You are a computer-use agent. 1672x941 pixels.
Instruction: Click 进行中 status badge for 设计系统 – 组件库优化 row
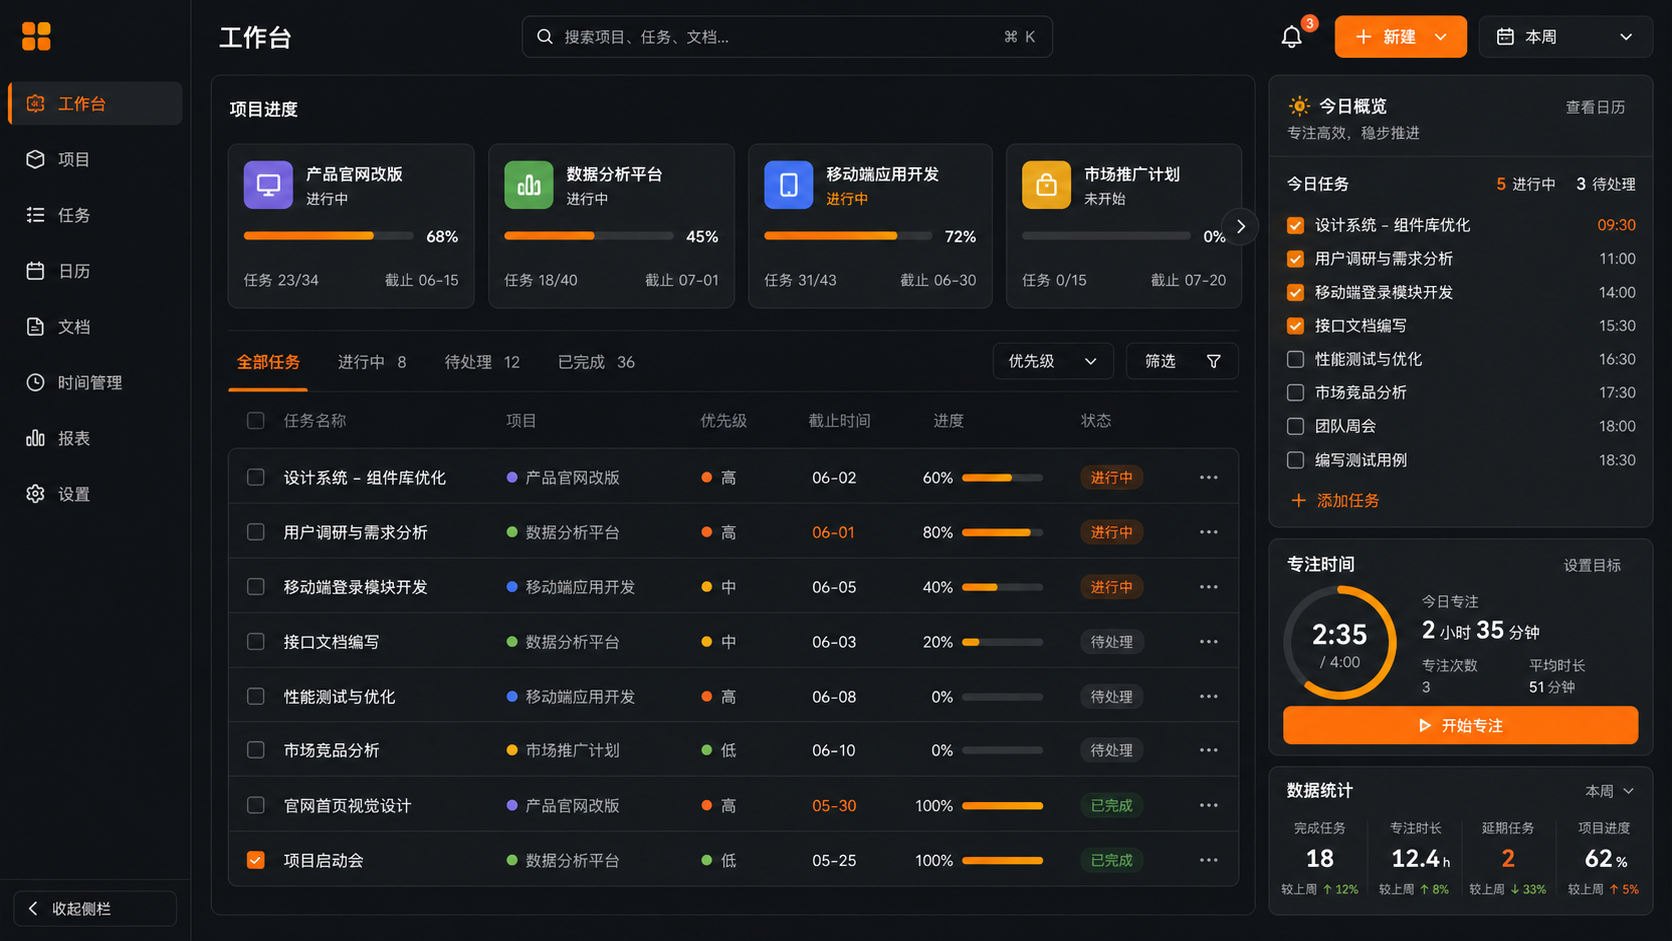tap(1111, 478)
